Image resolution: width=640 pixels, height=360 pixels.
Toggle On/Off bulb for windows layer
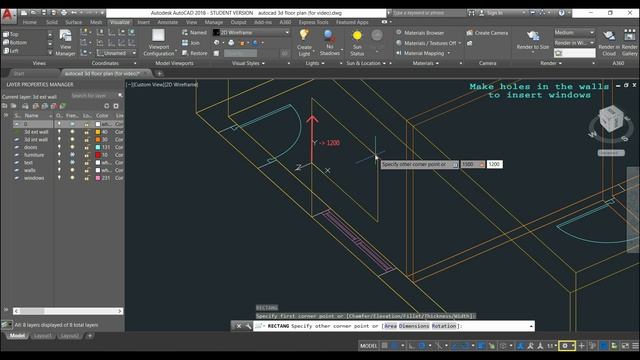(x=59, y=178)
